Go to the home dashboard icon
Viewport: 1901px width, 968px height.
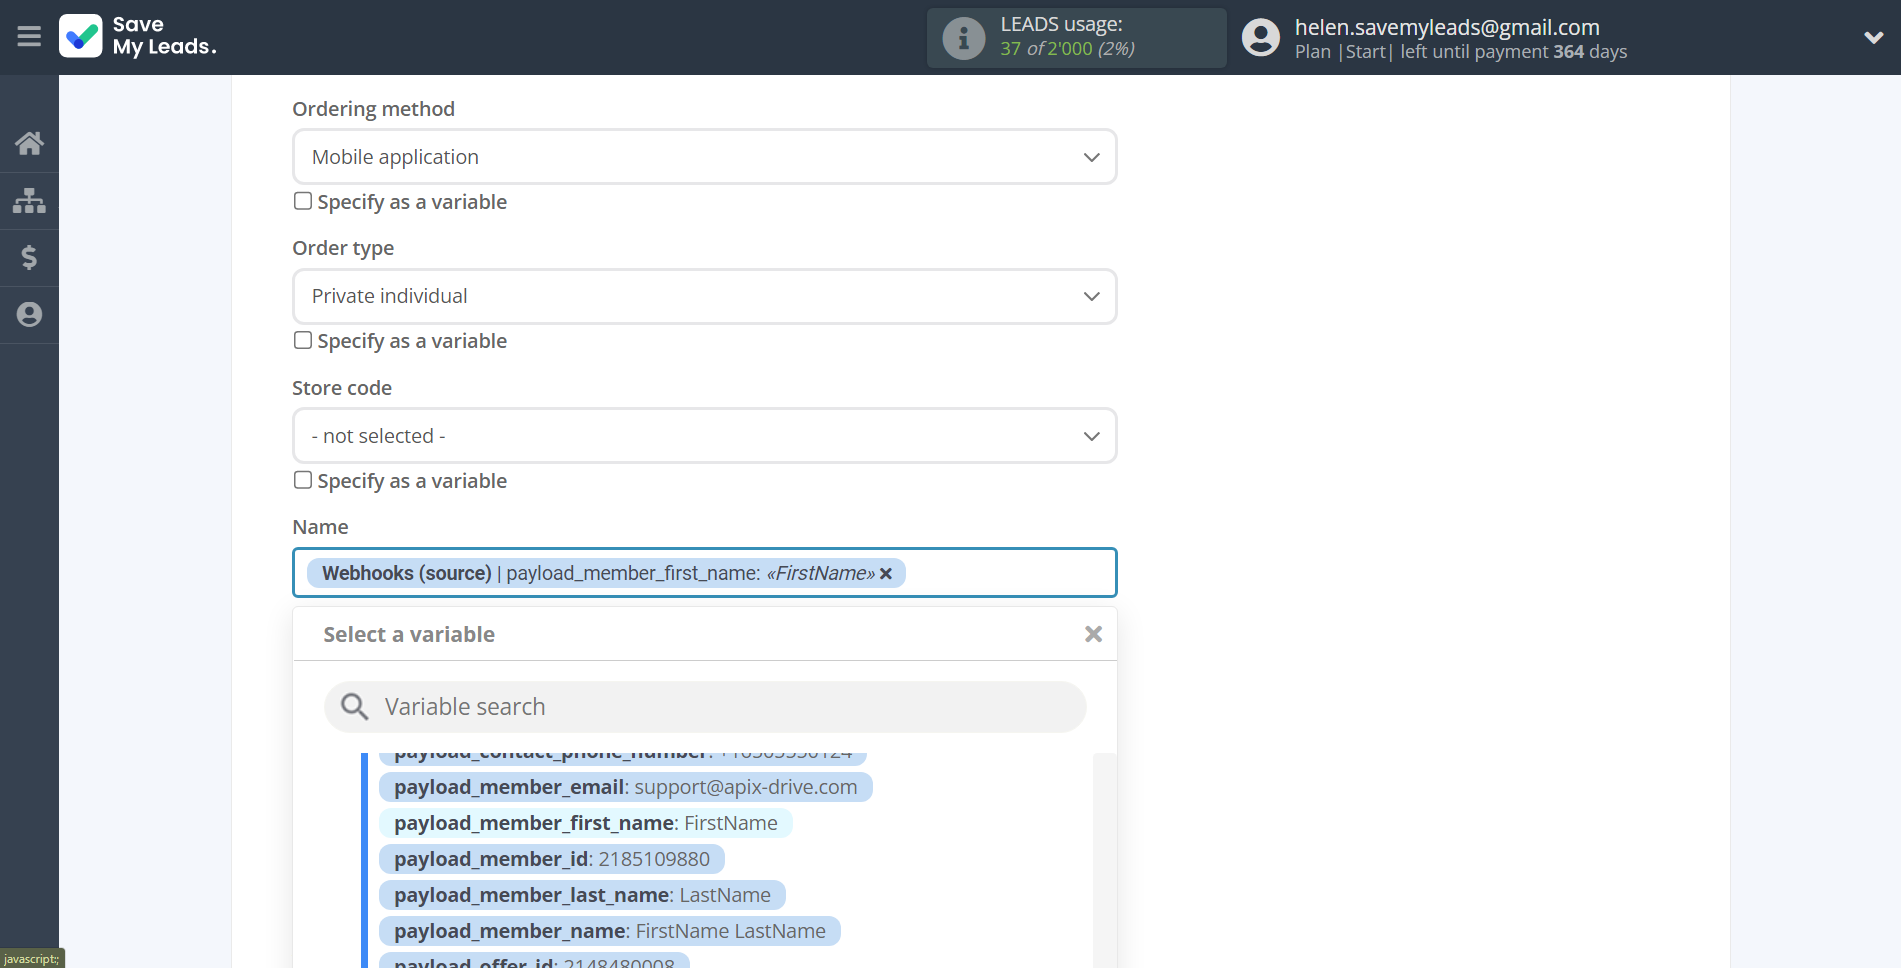[29, 143]
